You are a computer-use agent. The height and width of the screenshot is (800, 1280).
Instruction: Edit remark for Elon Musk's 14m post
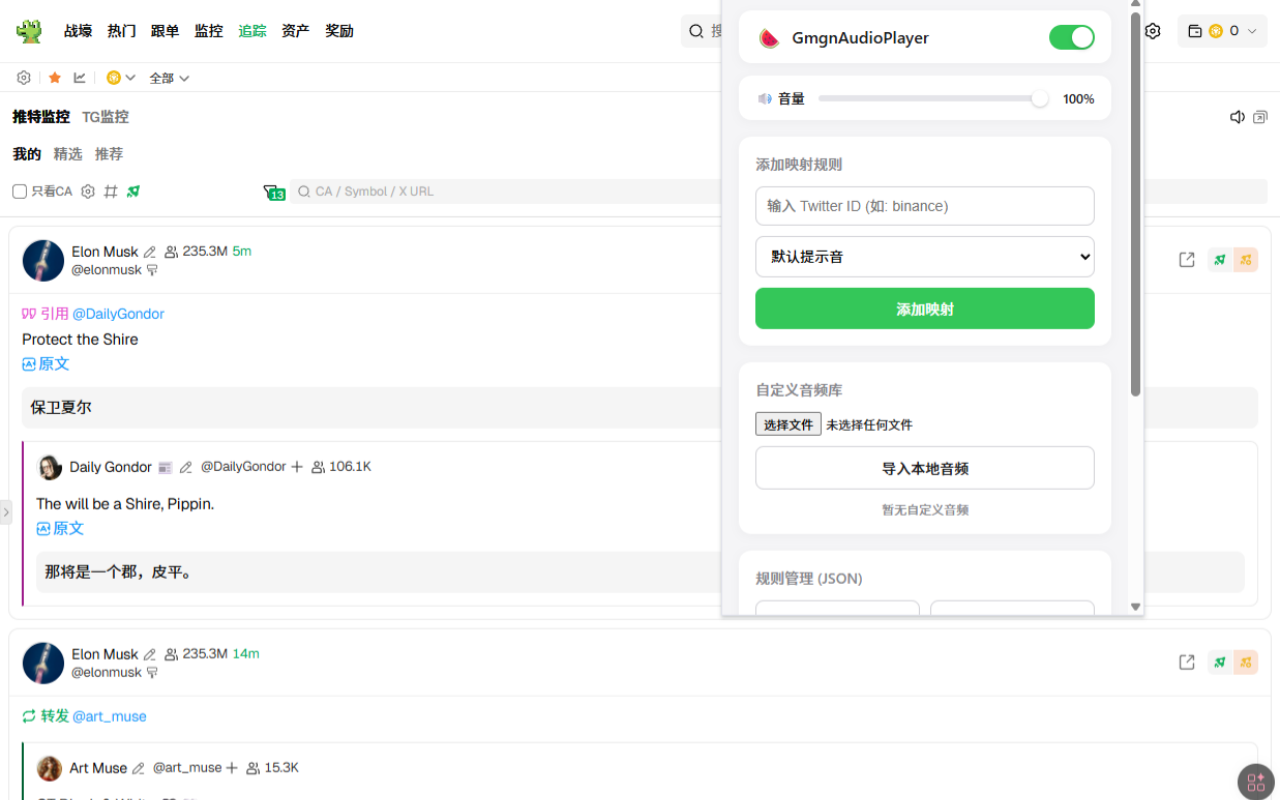point(150,654)
